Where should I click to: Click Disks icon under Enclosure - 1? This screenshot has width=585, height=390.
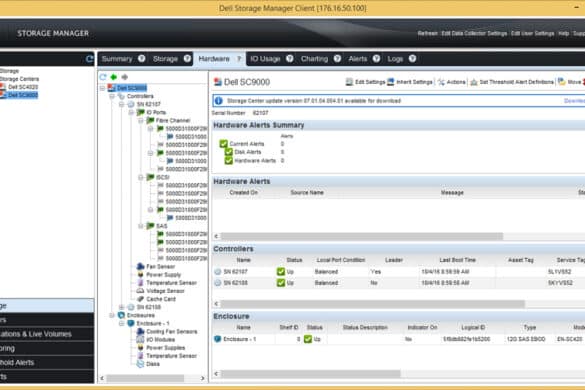coord(140,364)
